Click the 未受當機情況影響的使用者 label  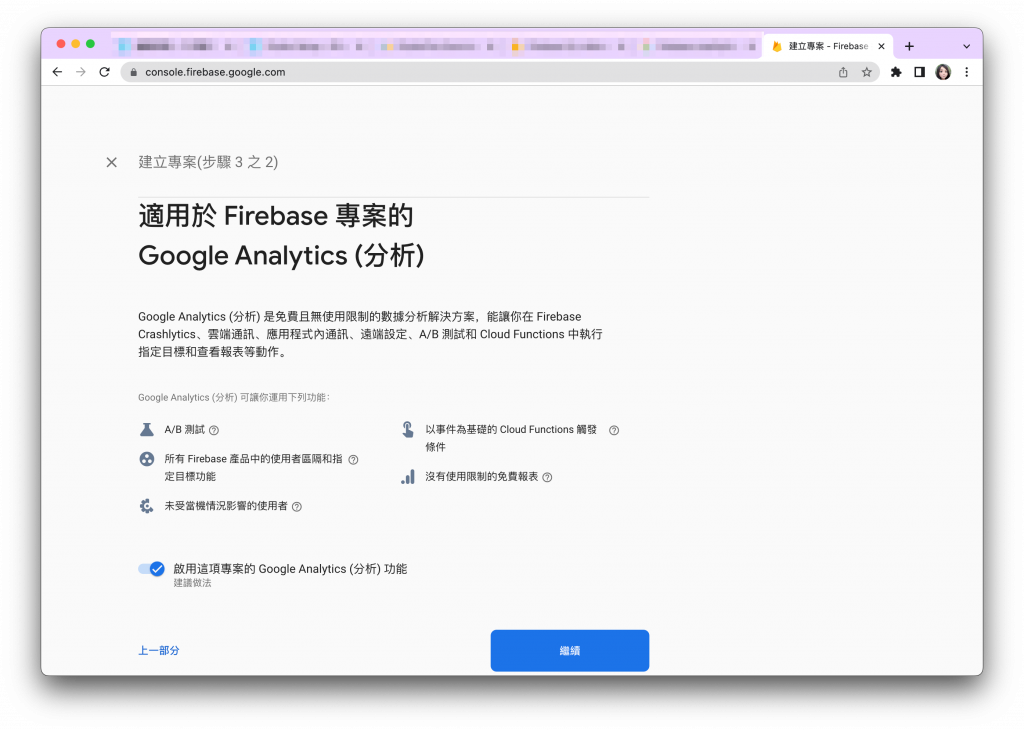click(226, 506)
